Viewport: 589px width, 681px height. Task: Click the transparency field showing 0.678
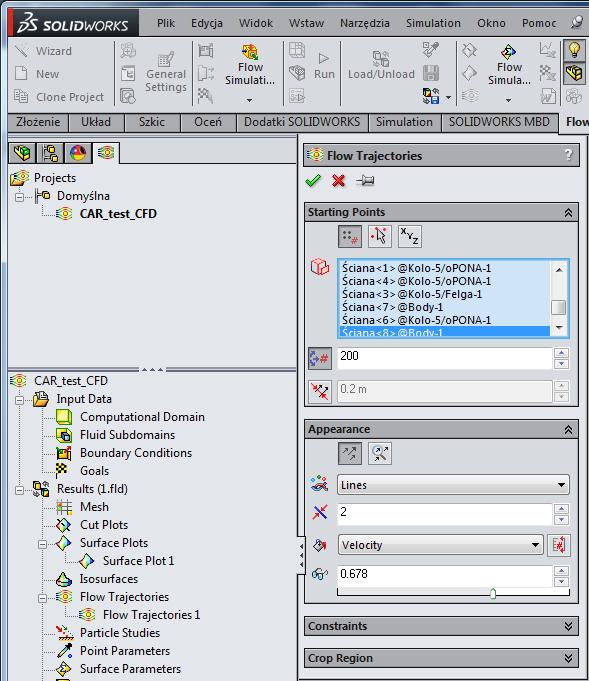(444, 576)
